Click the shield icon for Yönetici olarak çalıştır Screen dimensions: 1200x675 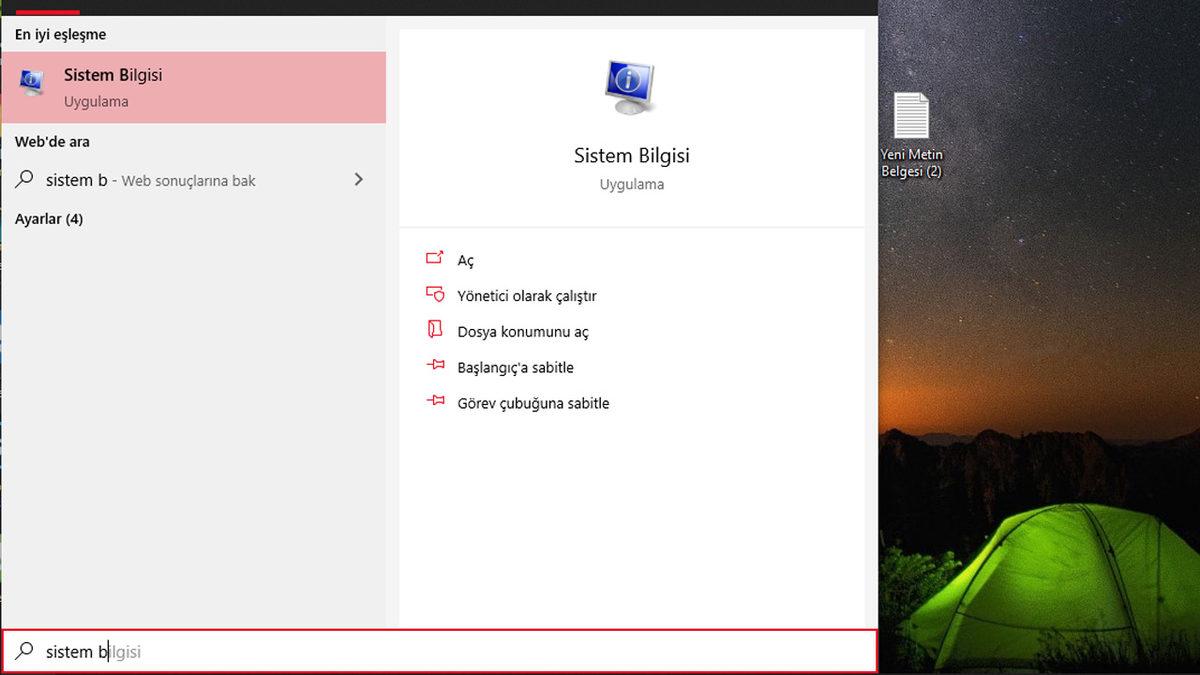tap(434, 294)
